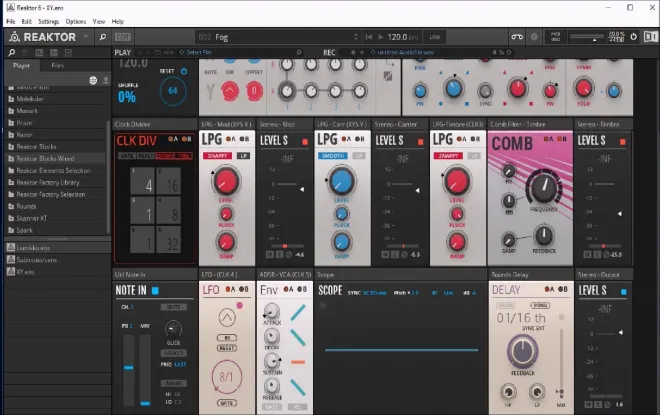Image resolution: width=660 pixels, height=415 pixels.
Task: Adjust the master volume slider in header
Action: click(588, 37)
